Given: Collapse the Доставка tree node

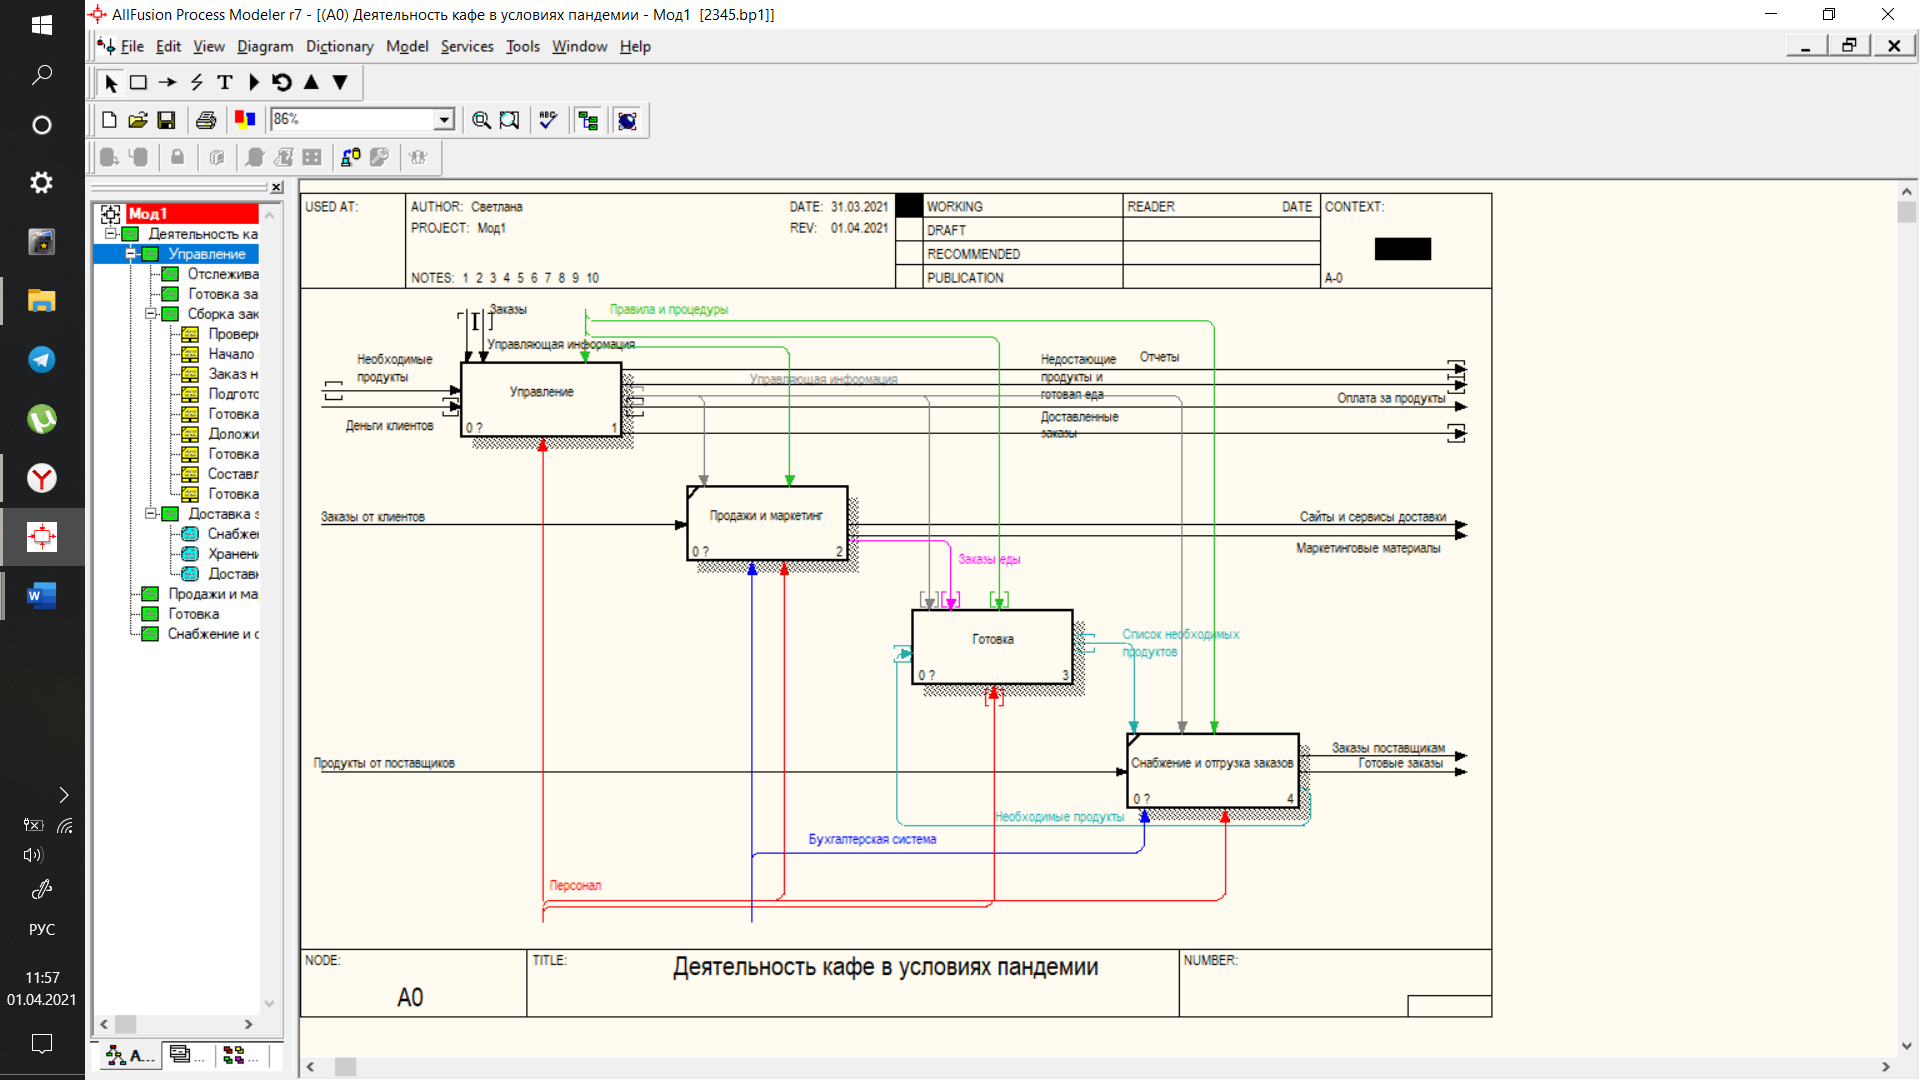Looking at the screenshot, I should click(151, 514).
